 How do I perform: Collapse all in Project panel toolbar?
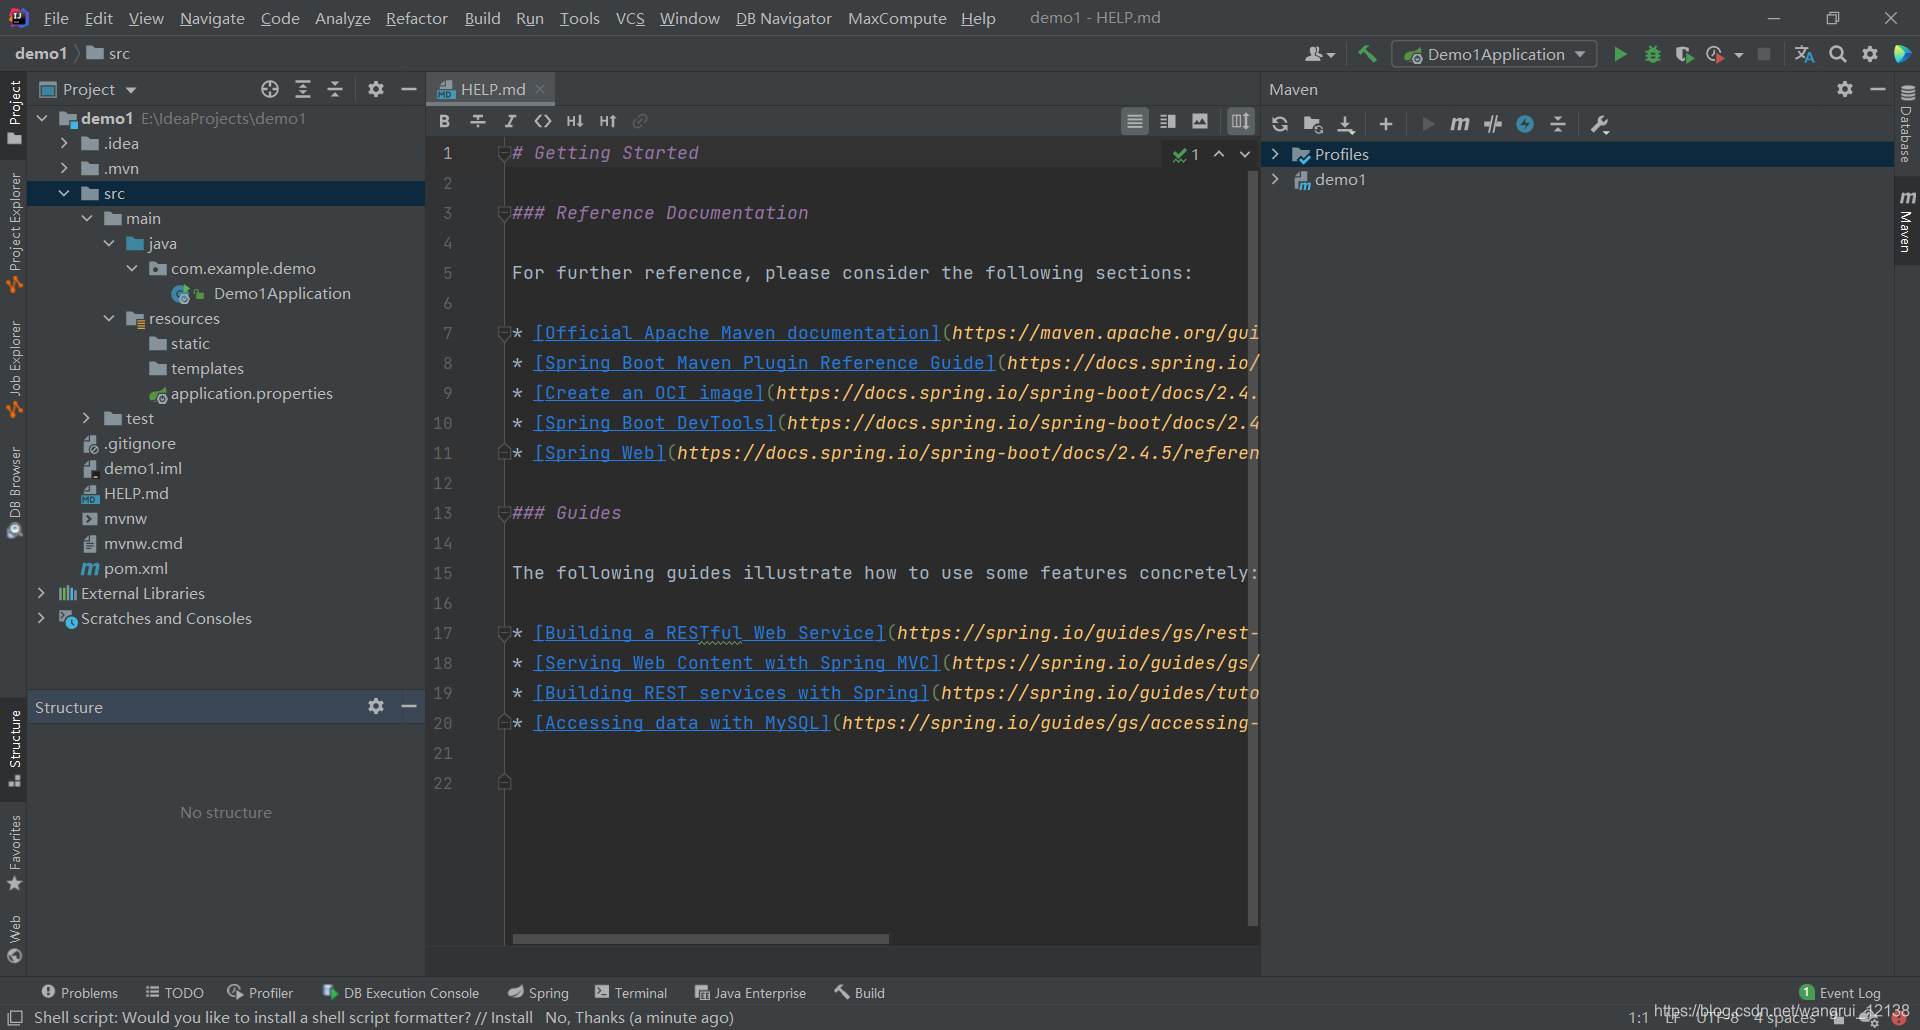tap(335, 89)
